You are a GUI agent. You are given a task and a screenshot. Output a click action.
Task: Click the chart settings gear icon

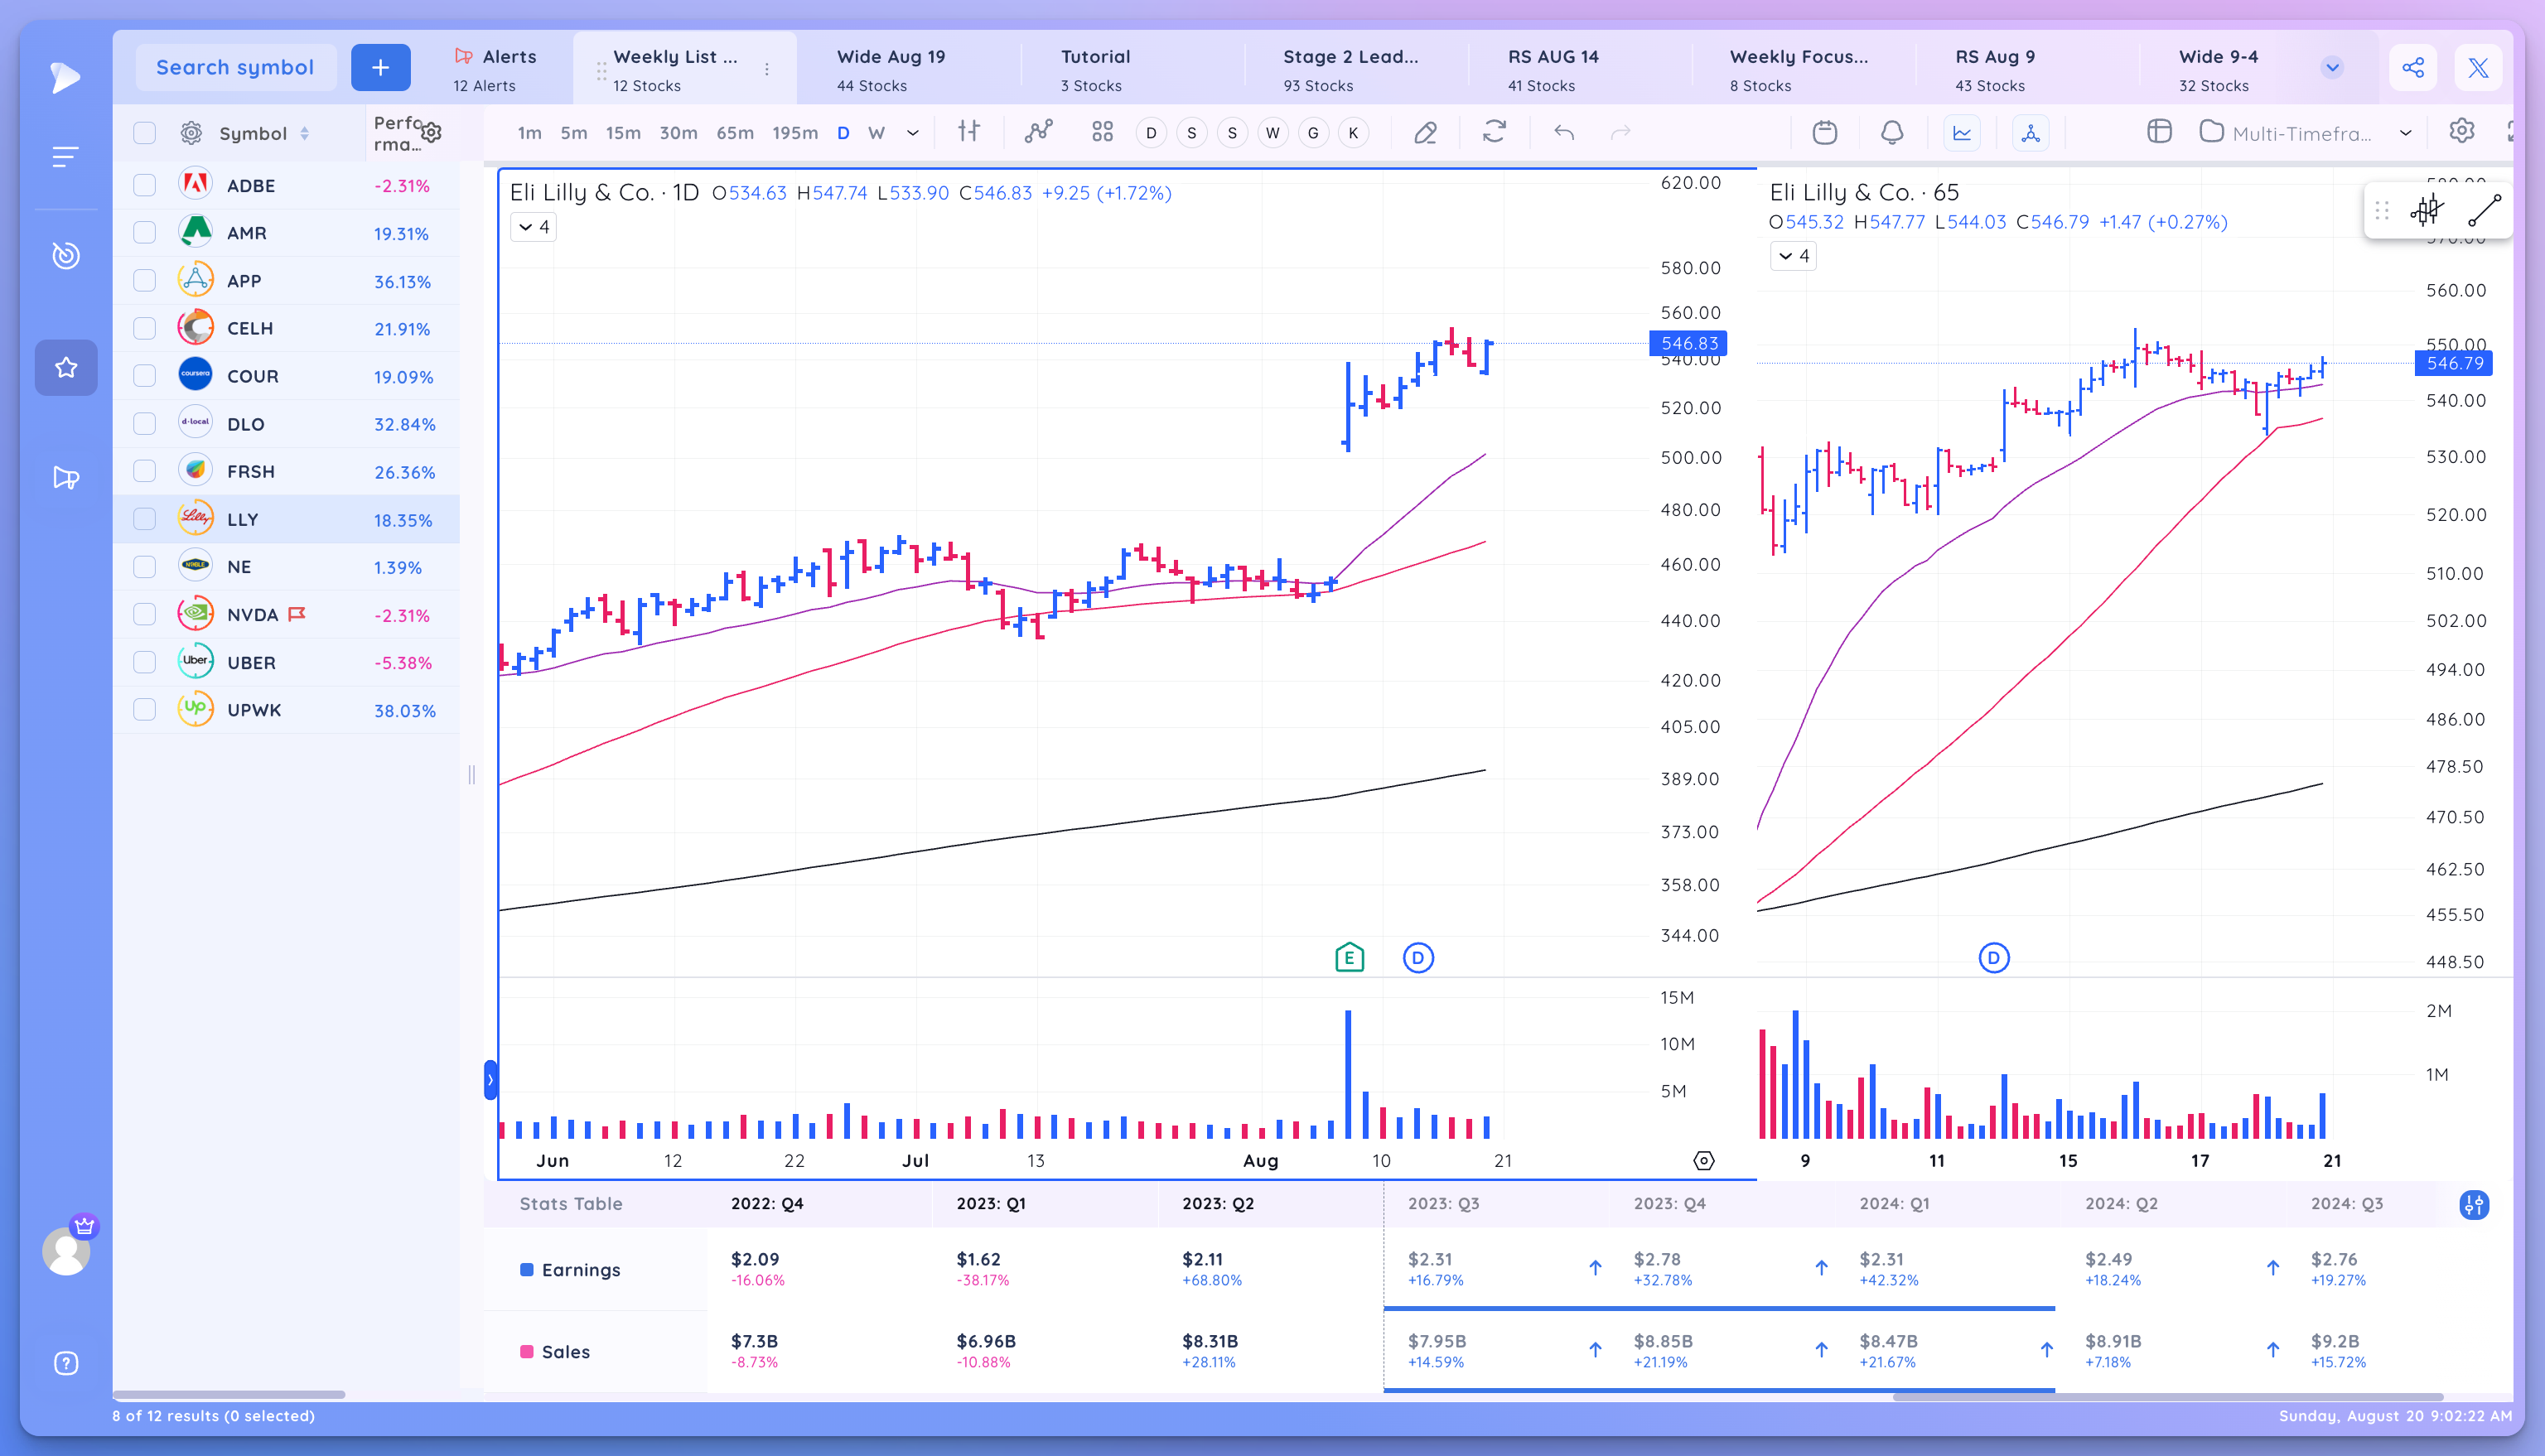coord(2462,131)
